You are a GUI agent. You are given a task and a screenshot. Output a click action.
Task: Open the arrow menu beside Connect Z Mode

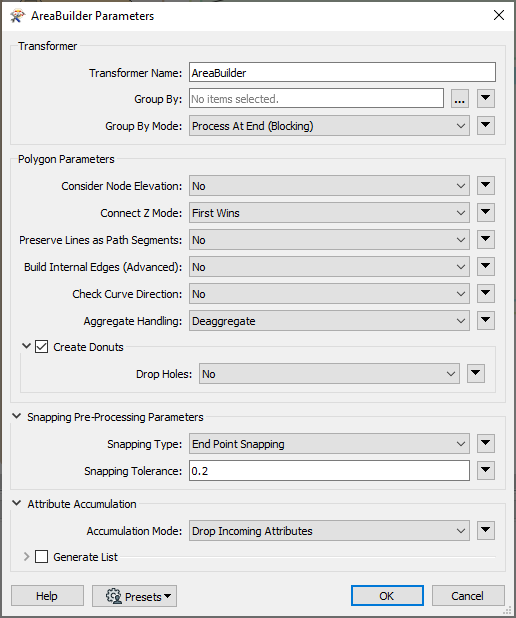(x=486, y=213)
